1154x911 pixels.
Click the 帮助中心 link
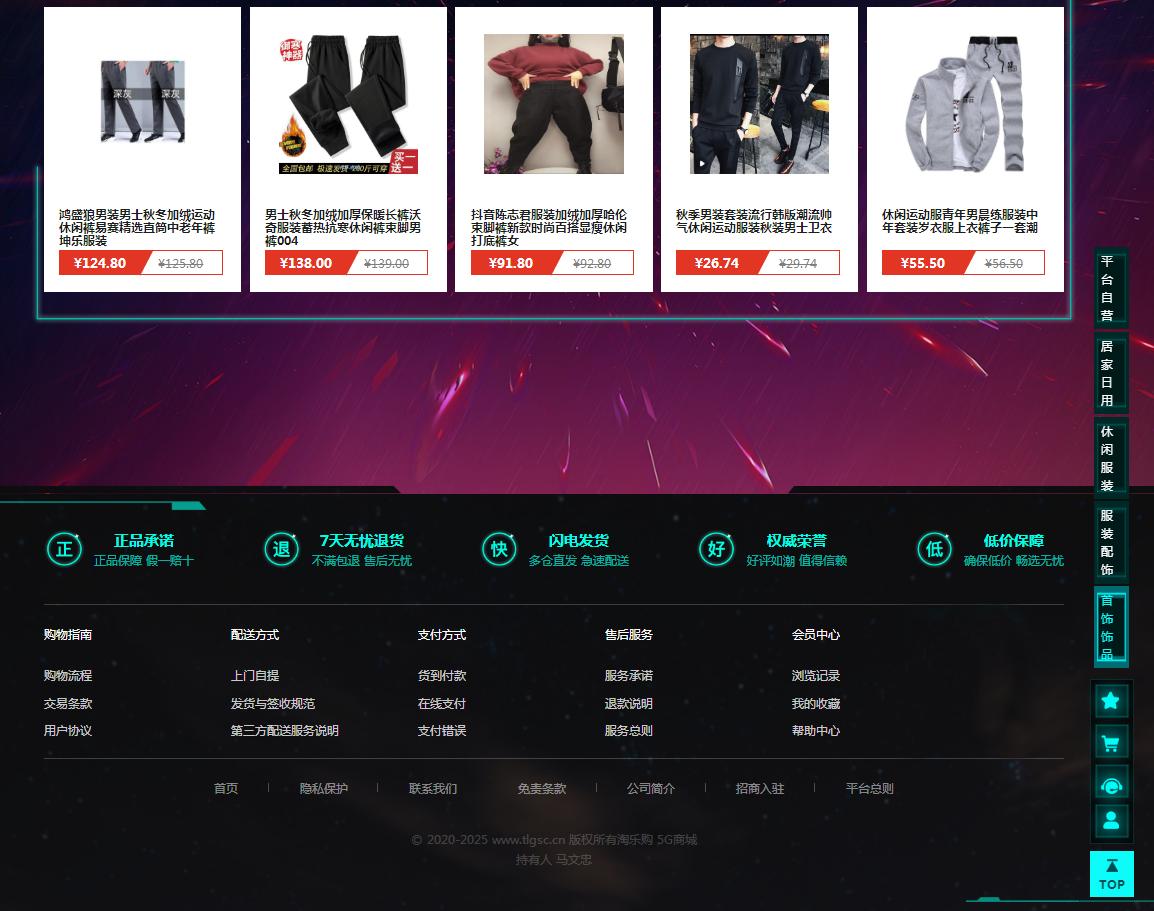coord(815,731)
